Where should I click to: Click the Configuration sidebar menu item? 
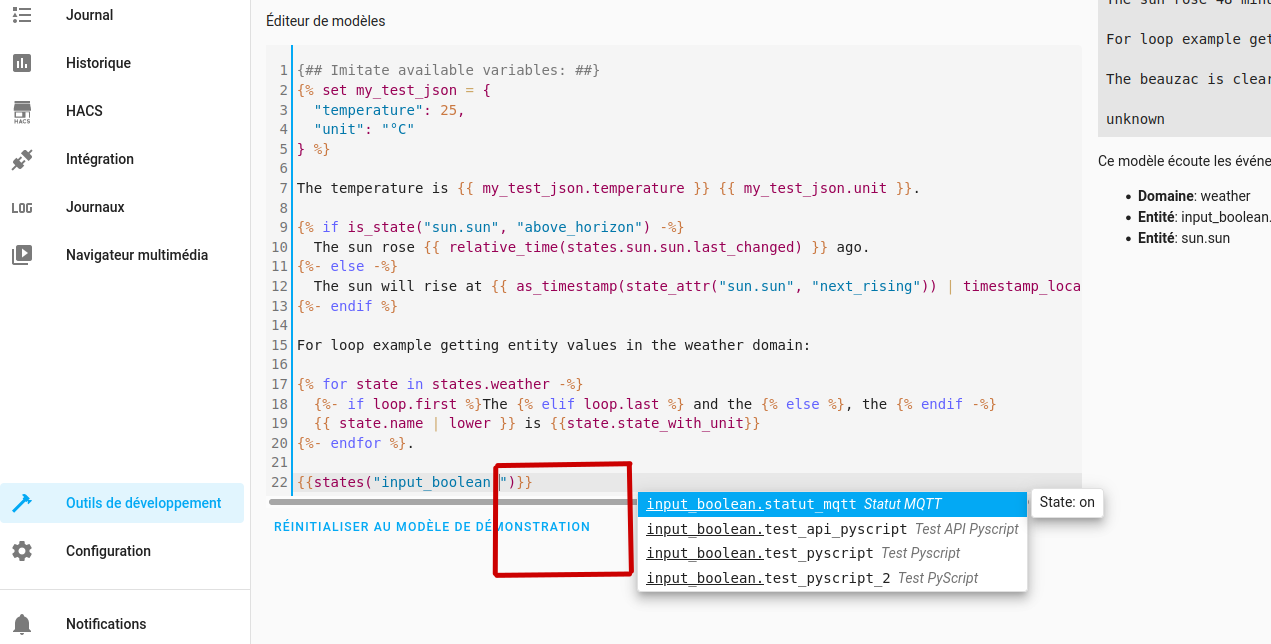click(x=106, y=551)
